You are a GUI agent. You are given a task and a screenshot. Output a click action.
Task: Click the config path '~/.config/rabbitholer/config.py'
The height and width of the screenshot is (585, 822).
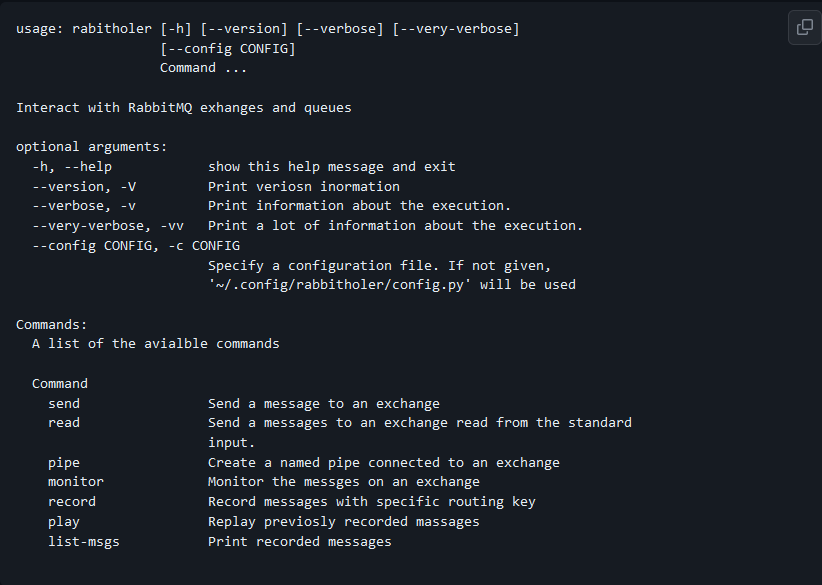337,285
